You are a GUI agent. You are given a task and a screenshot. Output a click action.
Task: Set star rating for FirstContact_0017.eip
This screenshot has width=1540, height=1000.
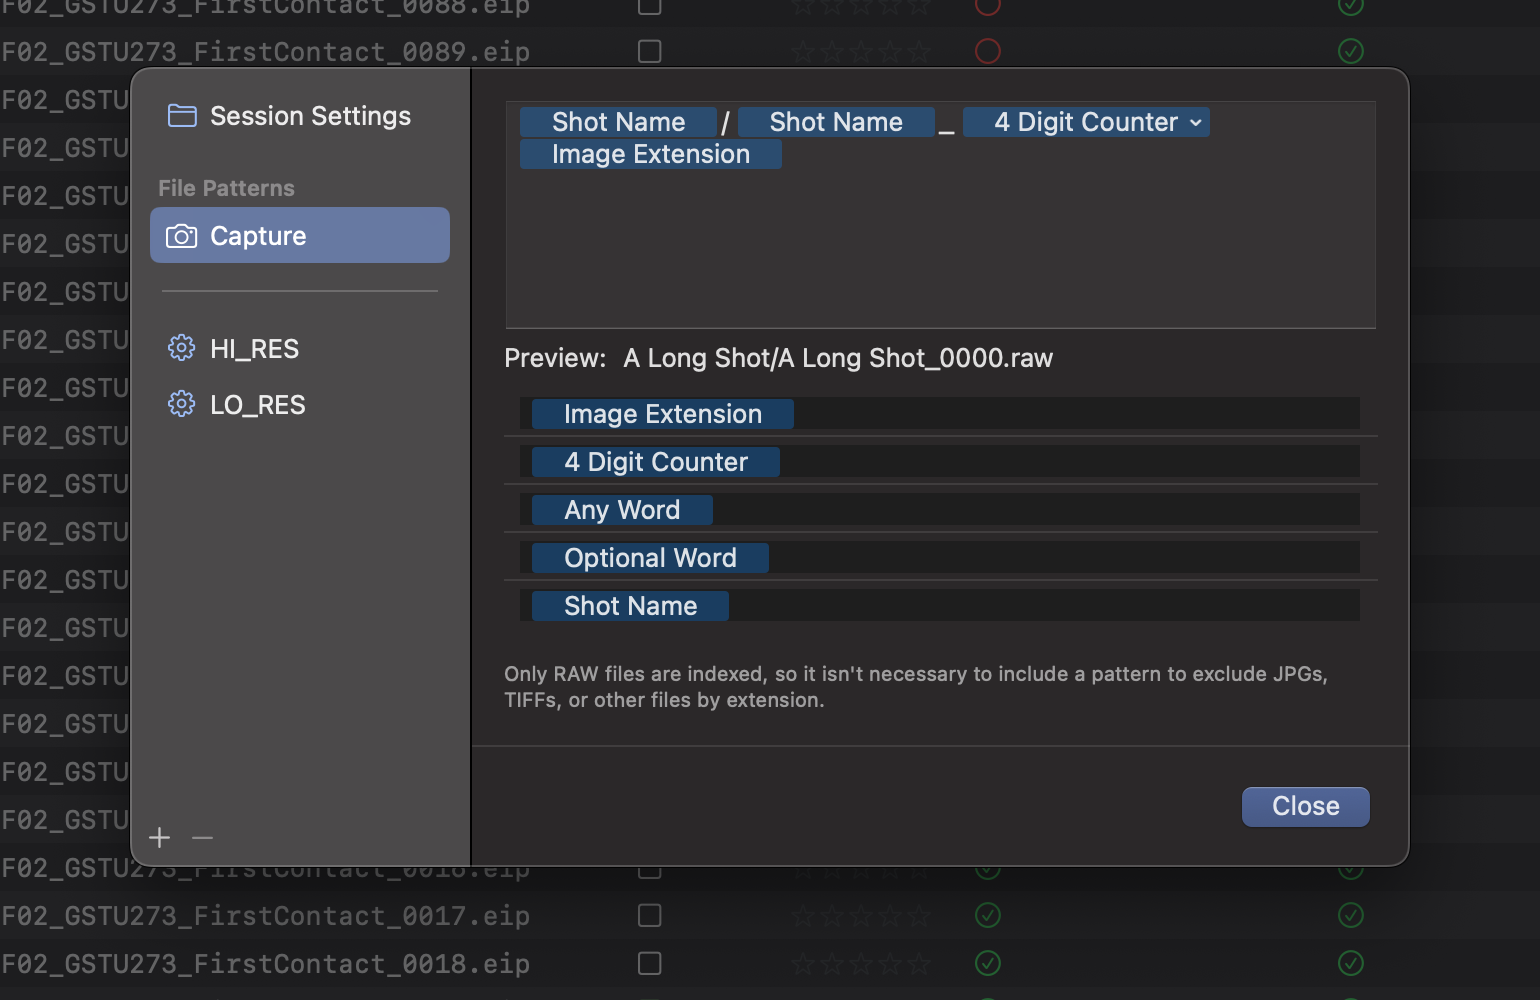pyautogui.click(x=860, y=915)
